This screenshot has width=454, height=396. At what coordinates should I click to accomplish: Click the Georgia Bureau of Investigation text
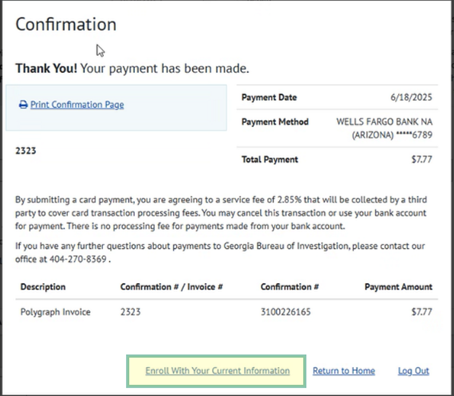click(286, 246)
